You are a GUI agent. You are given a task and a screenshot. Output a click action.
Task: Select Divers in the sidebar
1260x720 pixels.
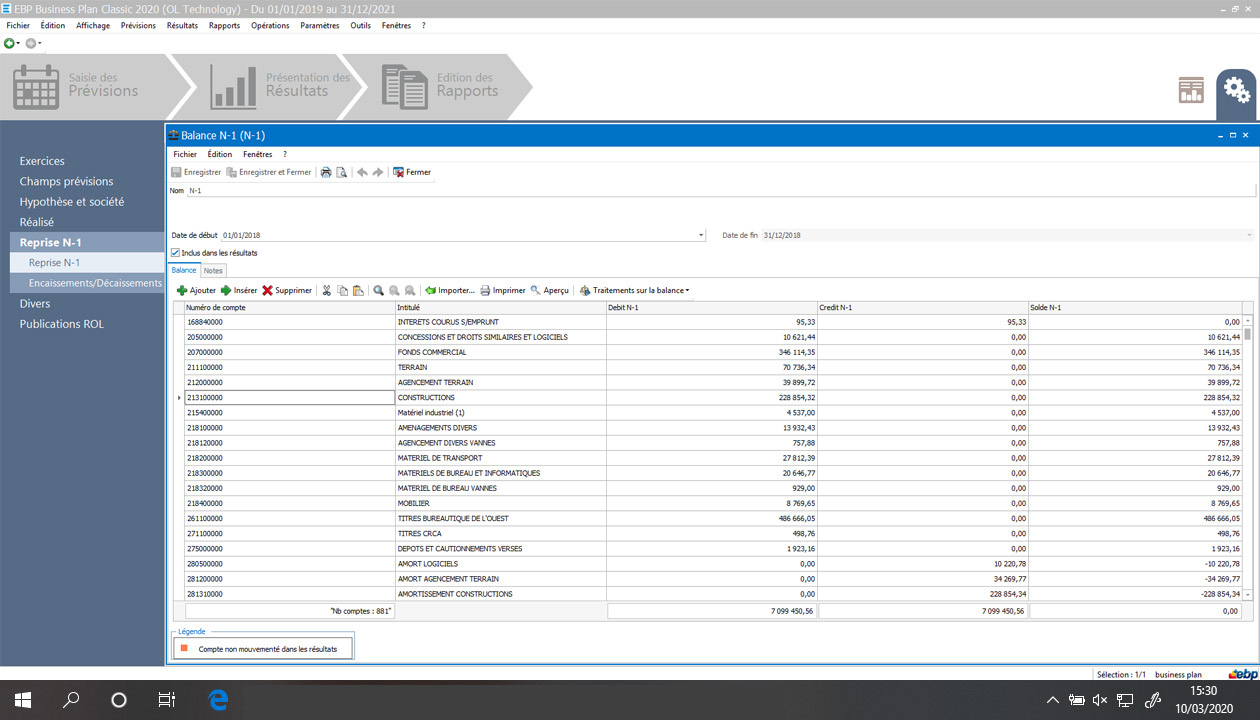(x=35, y=303)
